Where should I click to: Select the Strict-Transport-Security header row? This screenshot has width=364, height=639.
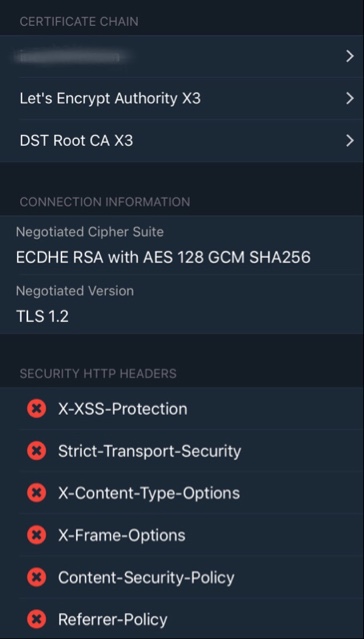click(x=182, y=451)
